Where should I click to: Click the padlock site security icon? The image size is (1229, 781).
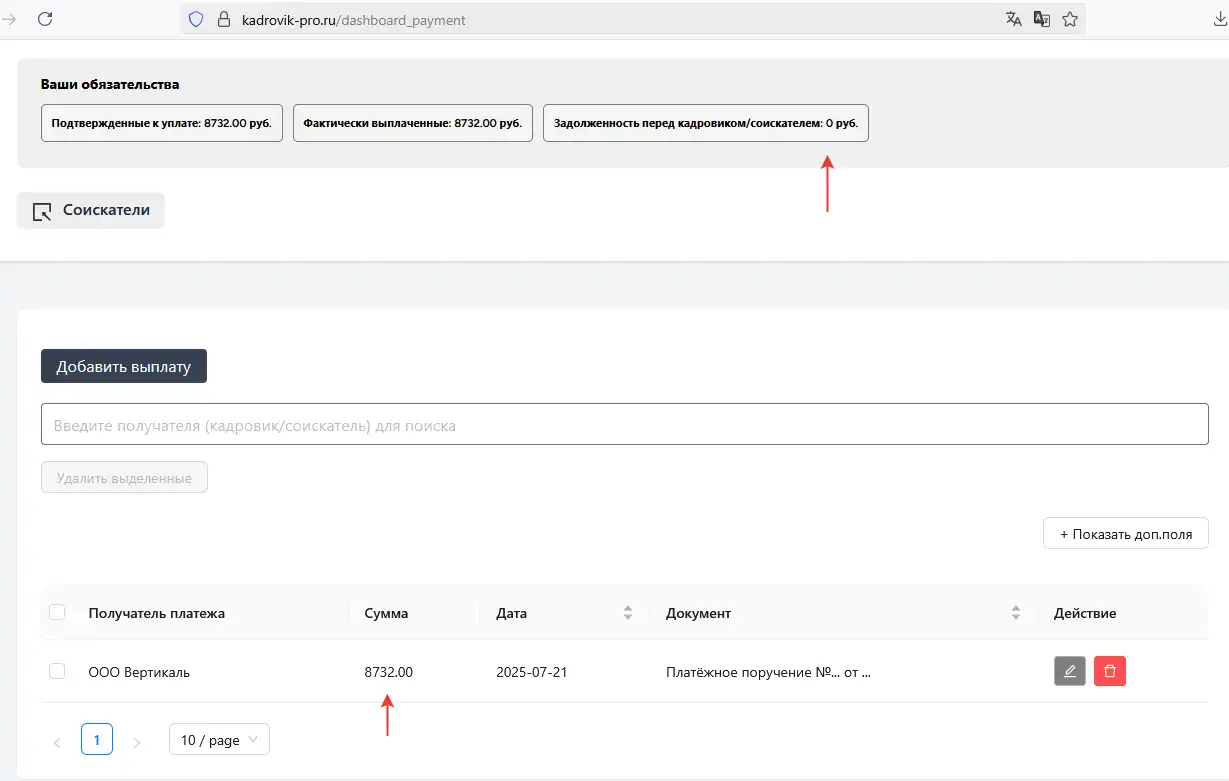[222, 19]
